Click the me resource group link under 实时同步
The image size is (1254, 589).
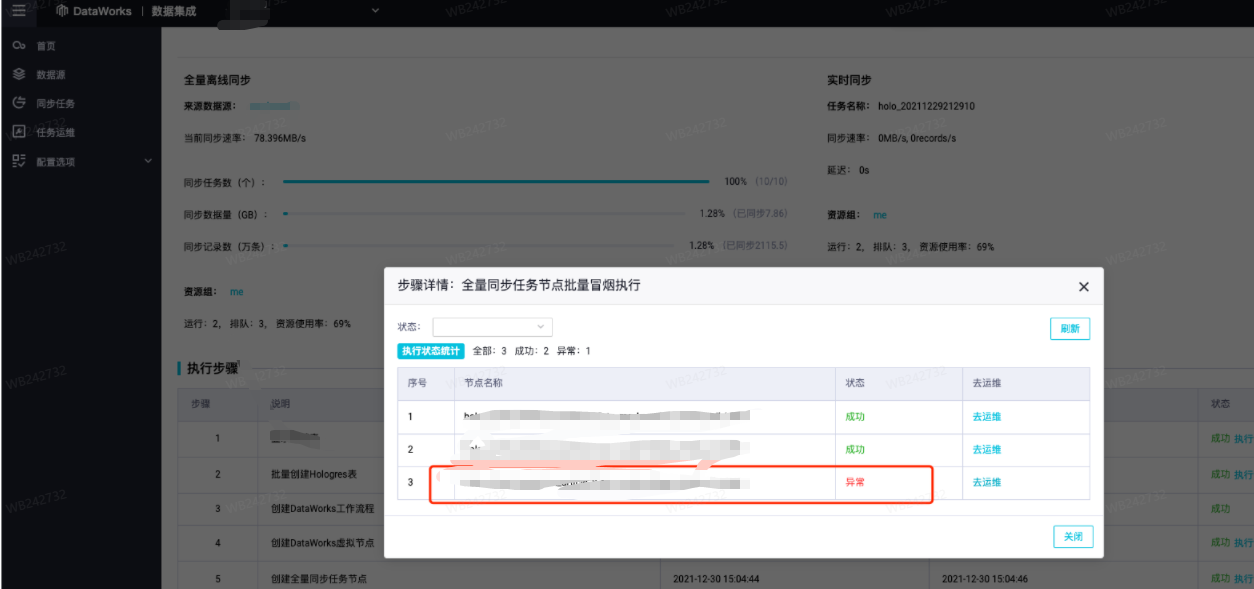(x=880, y=215)
